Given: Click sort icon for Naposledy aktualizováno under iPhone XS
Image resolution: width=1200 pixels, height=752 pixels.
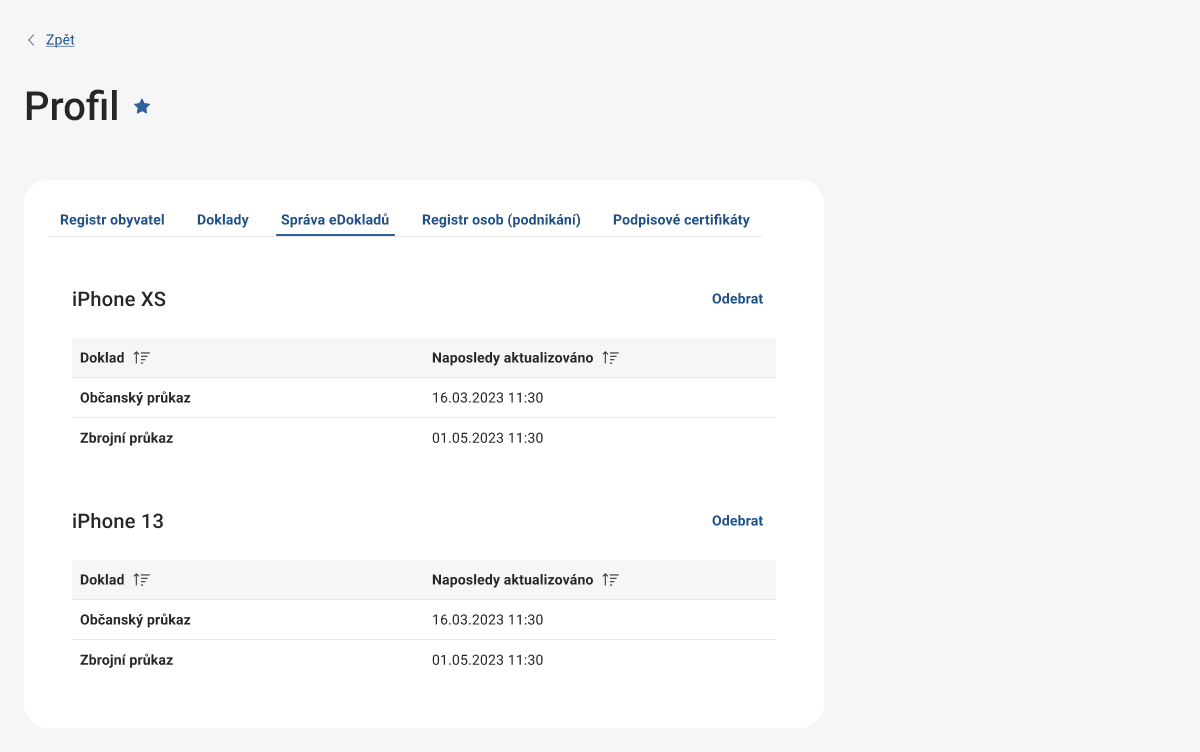Looking at the screenshot, I should pyautogui.click(x=610, y=358).
